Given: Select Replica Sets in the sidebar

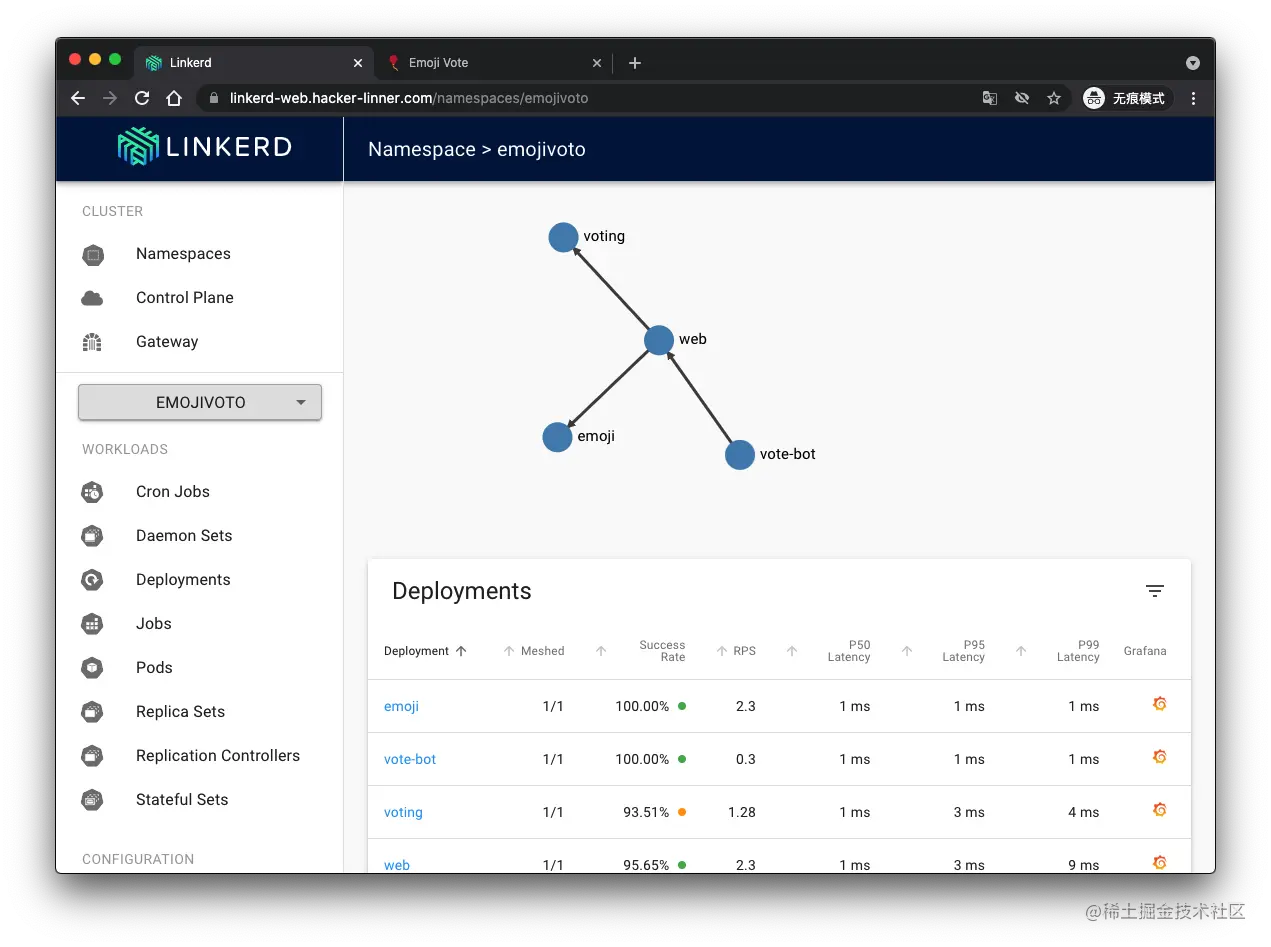Looking at the screenshot, I should 180,712.
